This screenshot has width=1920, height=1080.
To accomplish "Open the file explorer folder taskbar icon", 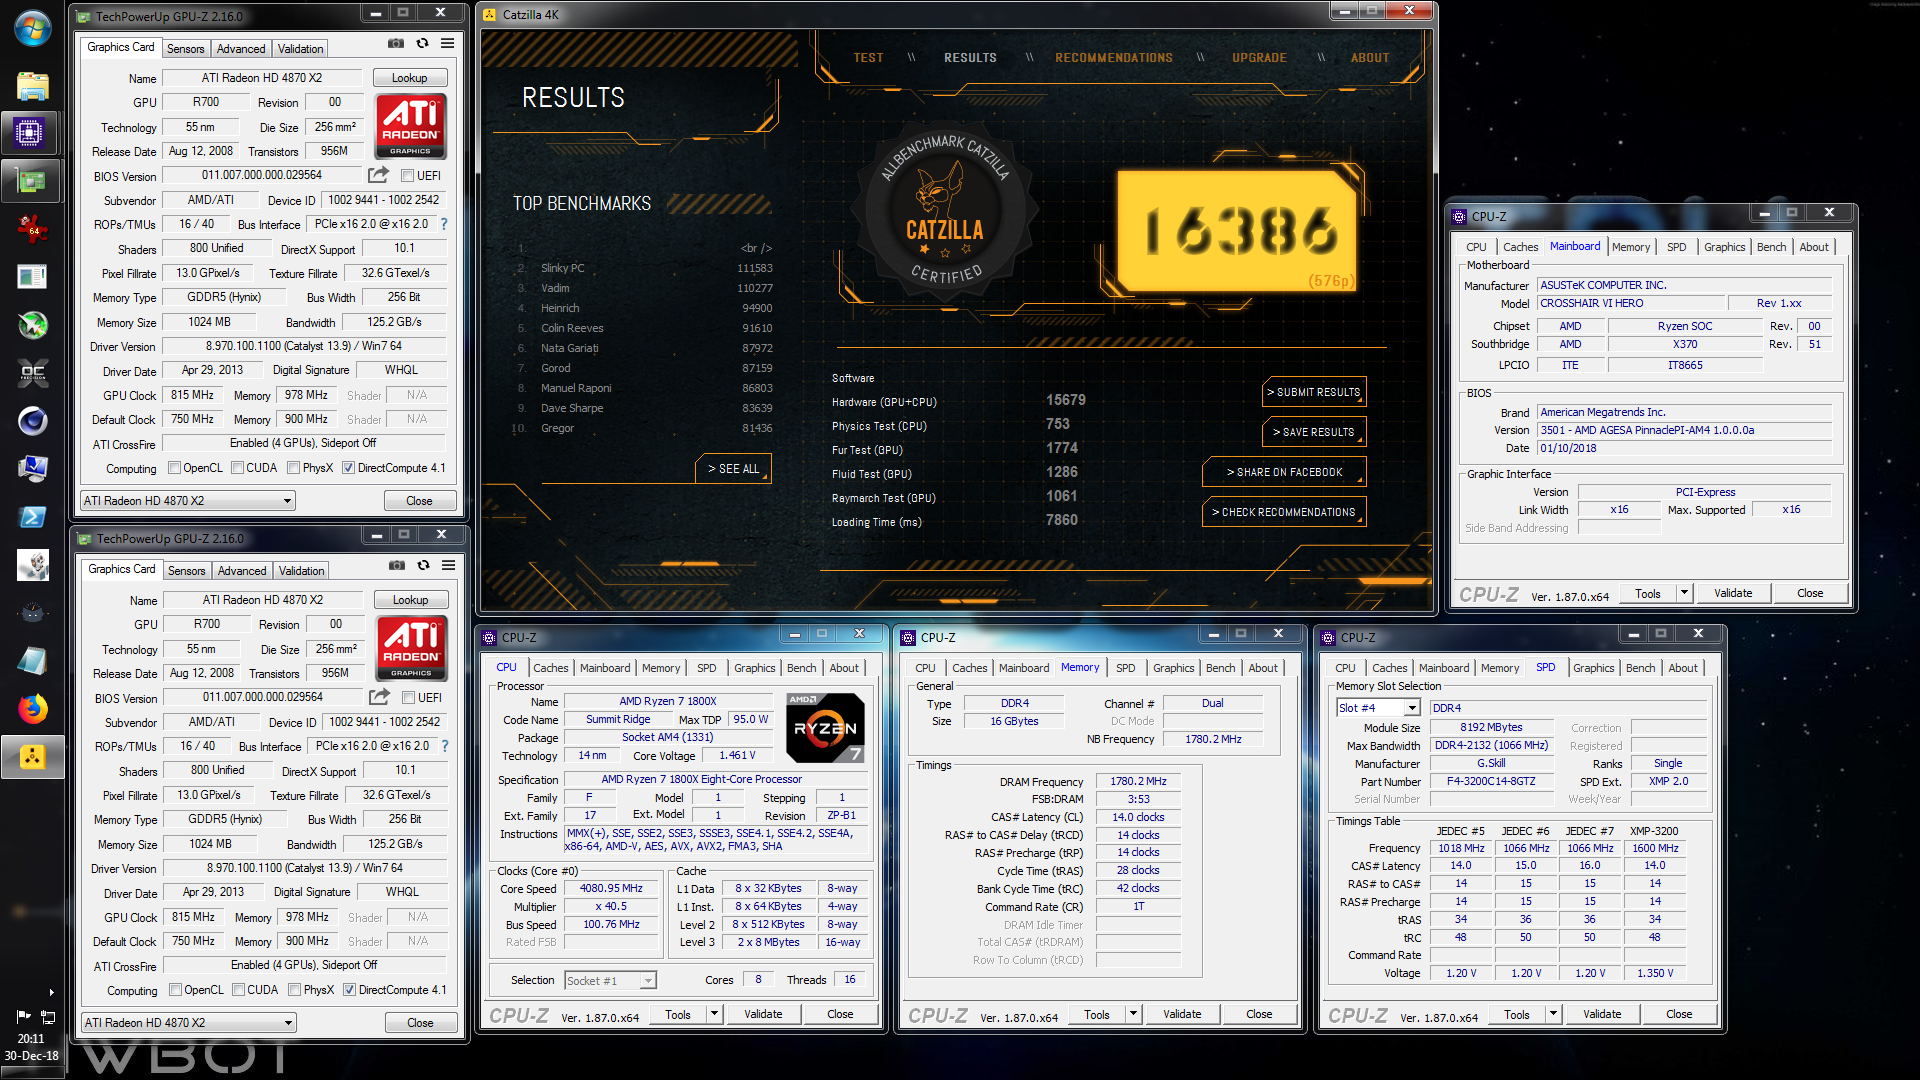I will tap(32, 85).
